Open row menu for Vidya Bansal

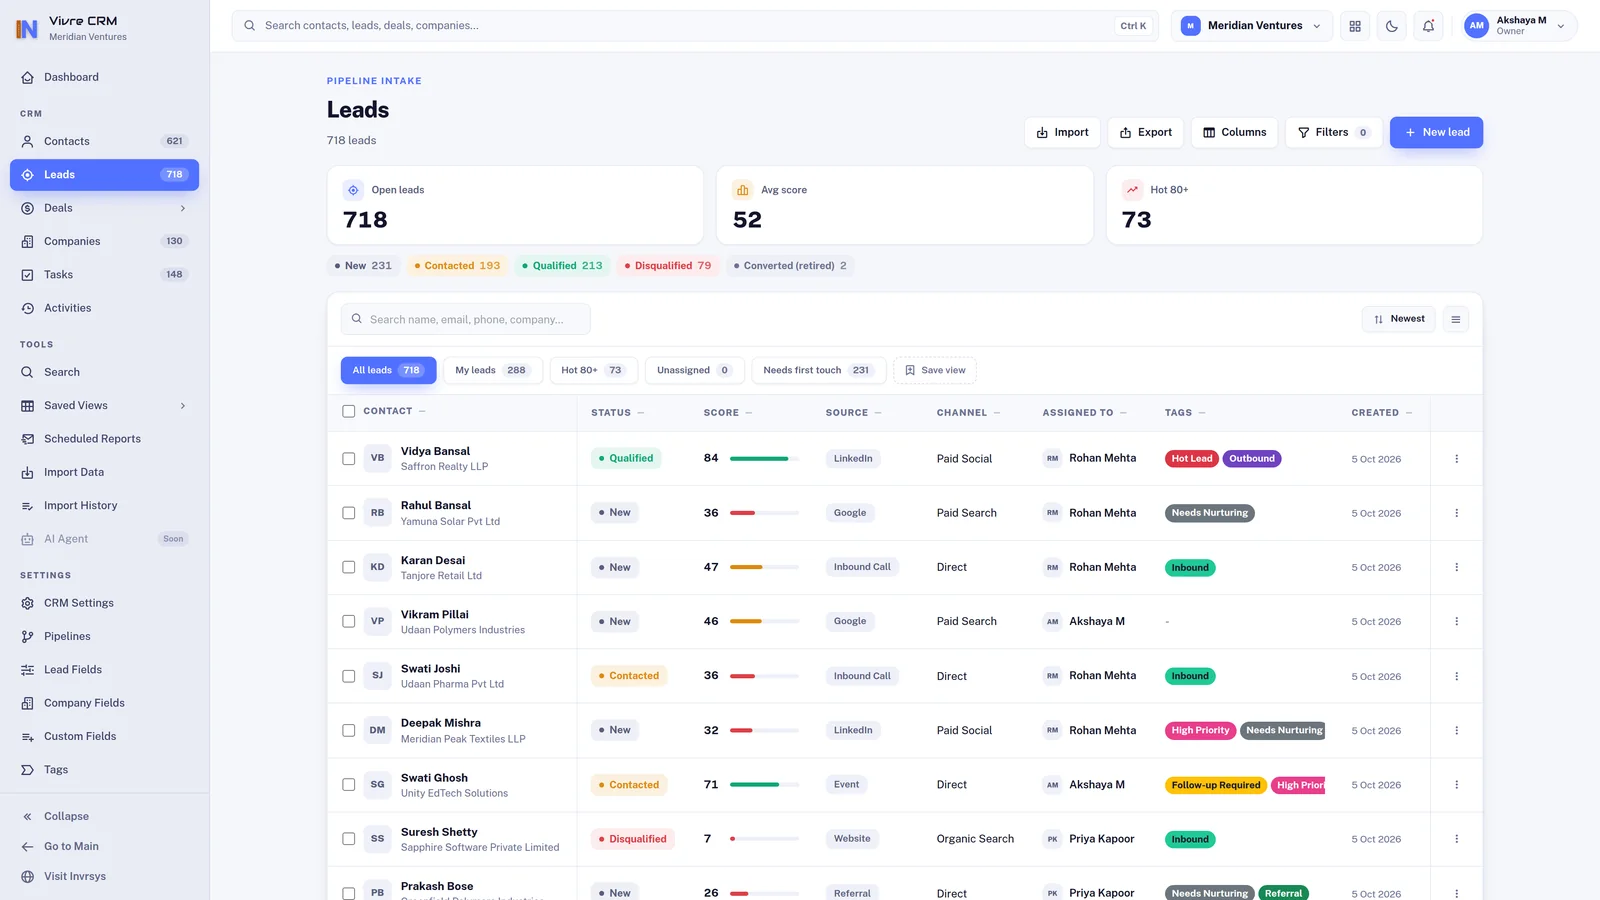(1456, 459)
